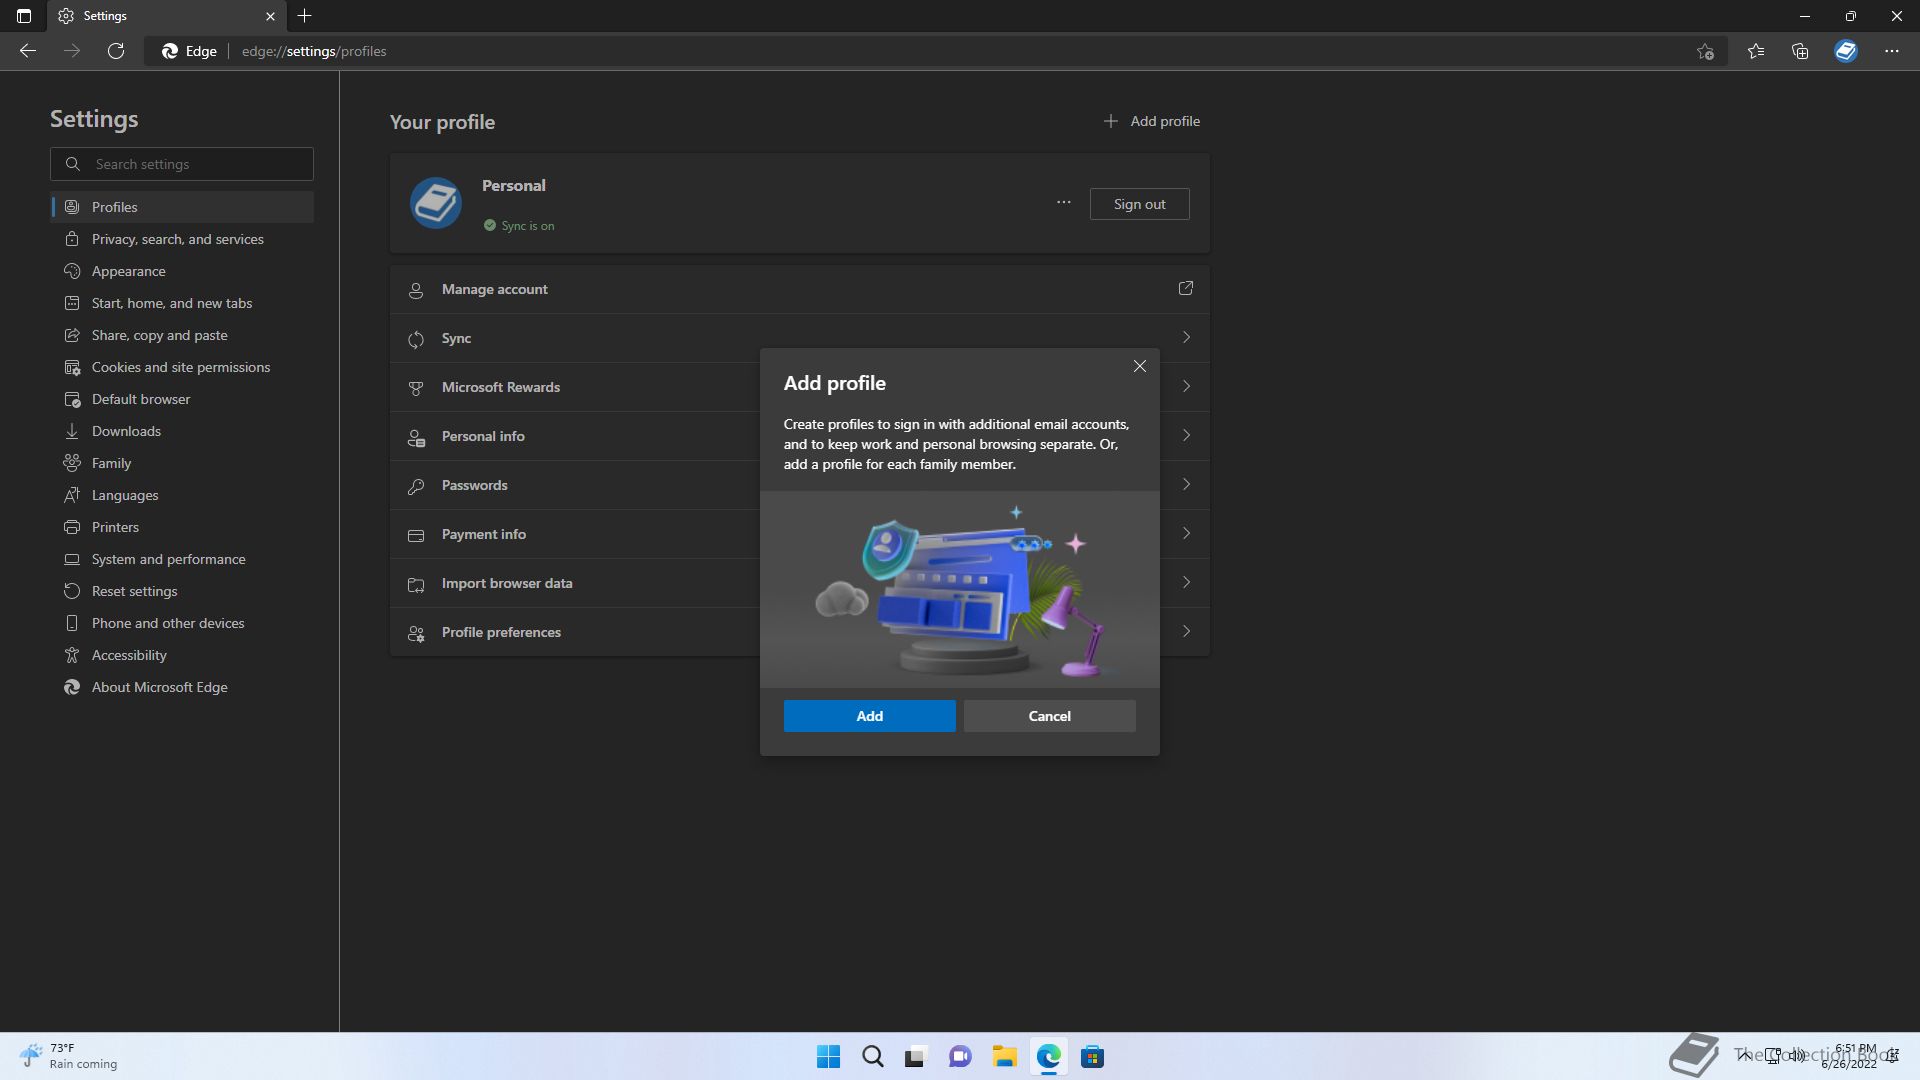Select Printers in the sidebar
Screen dimensions: 1920x1080
tap(182, 527)
